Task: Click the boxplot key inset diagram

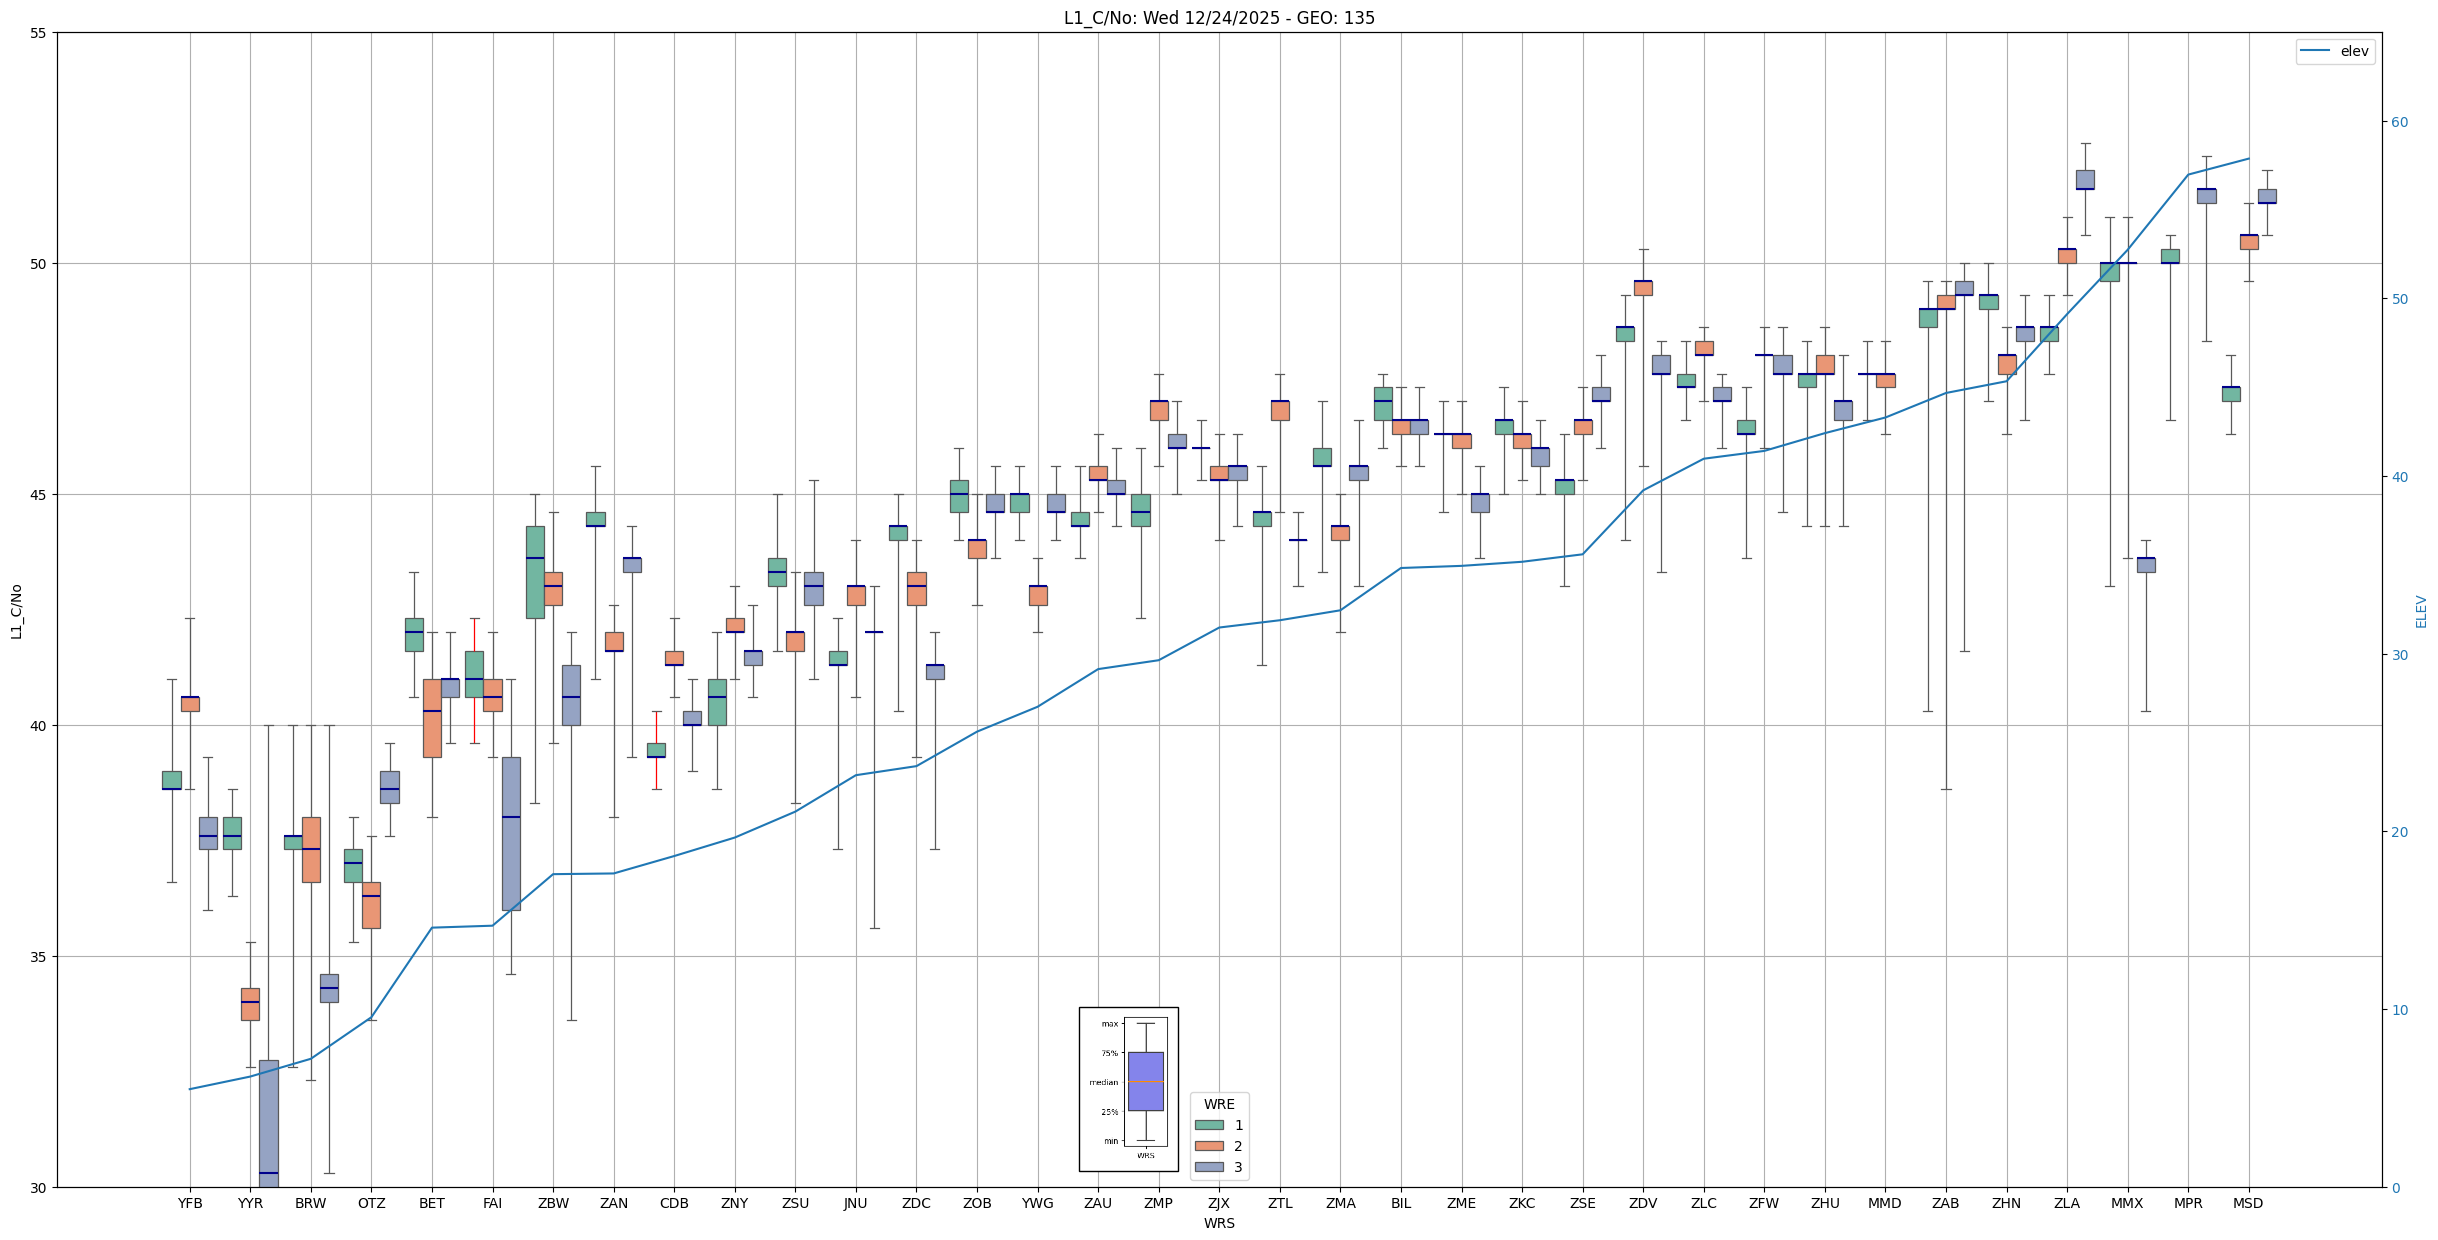Action: coord(1128,1089)
